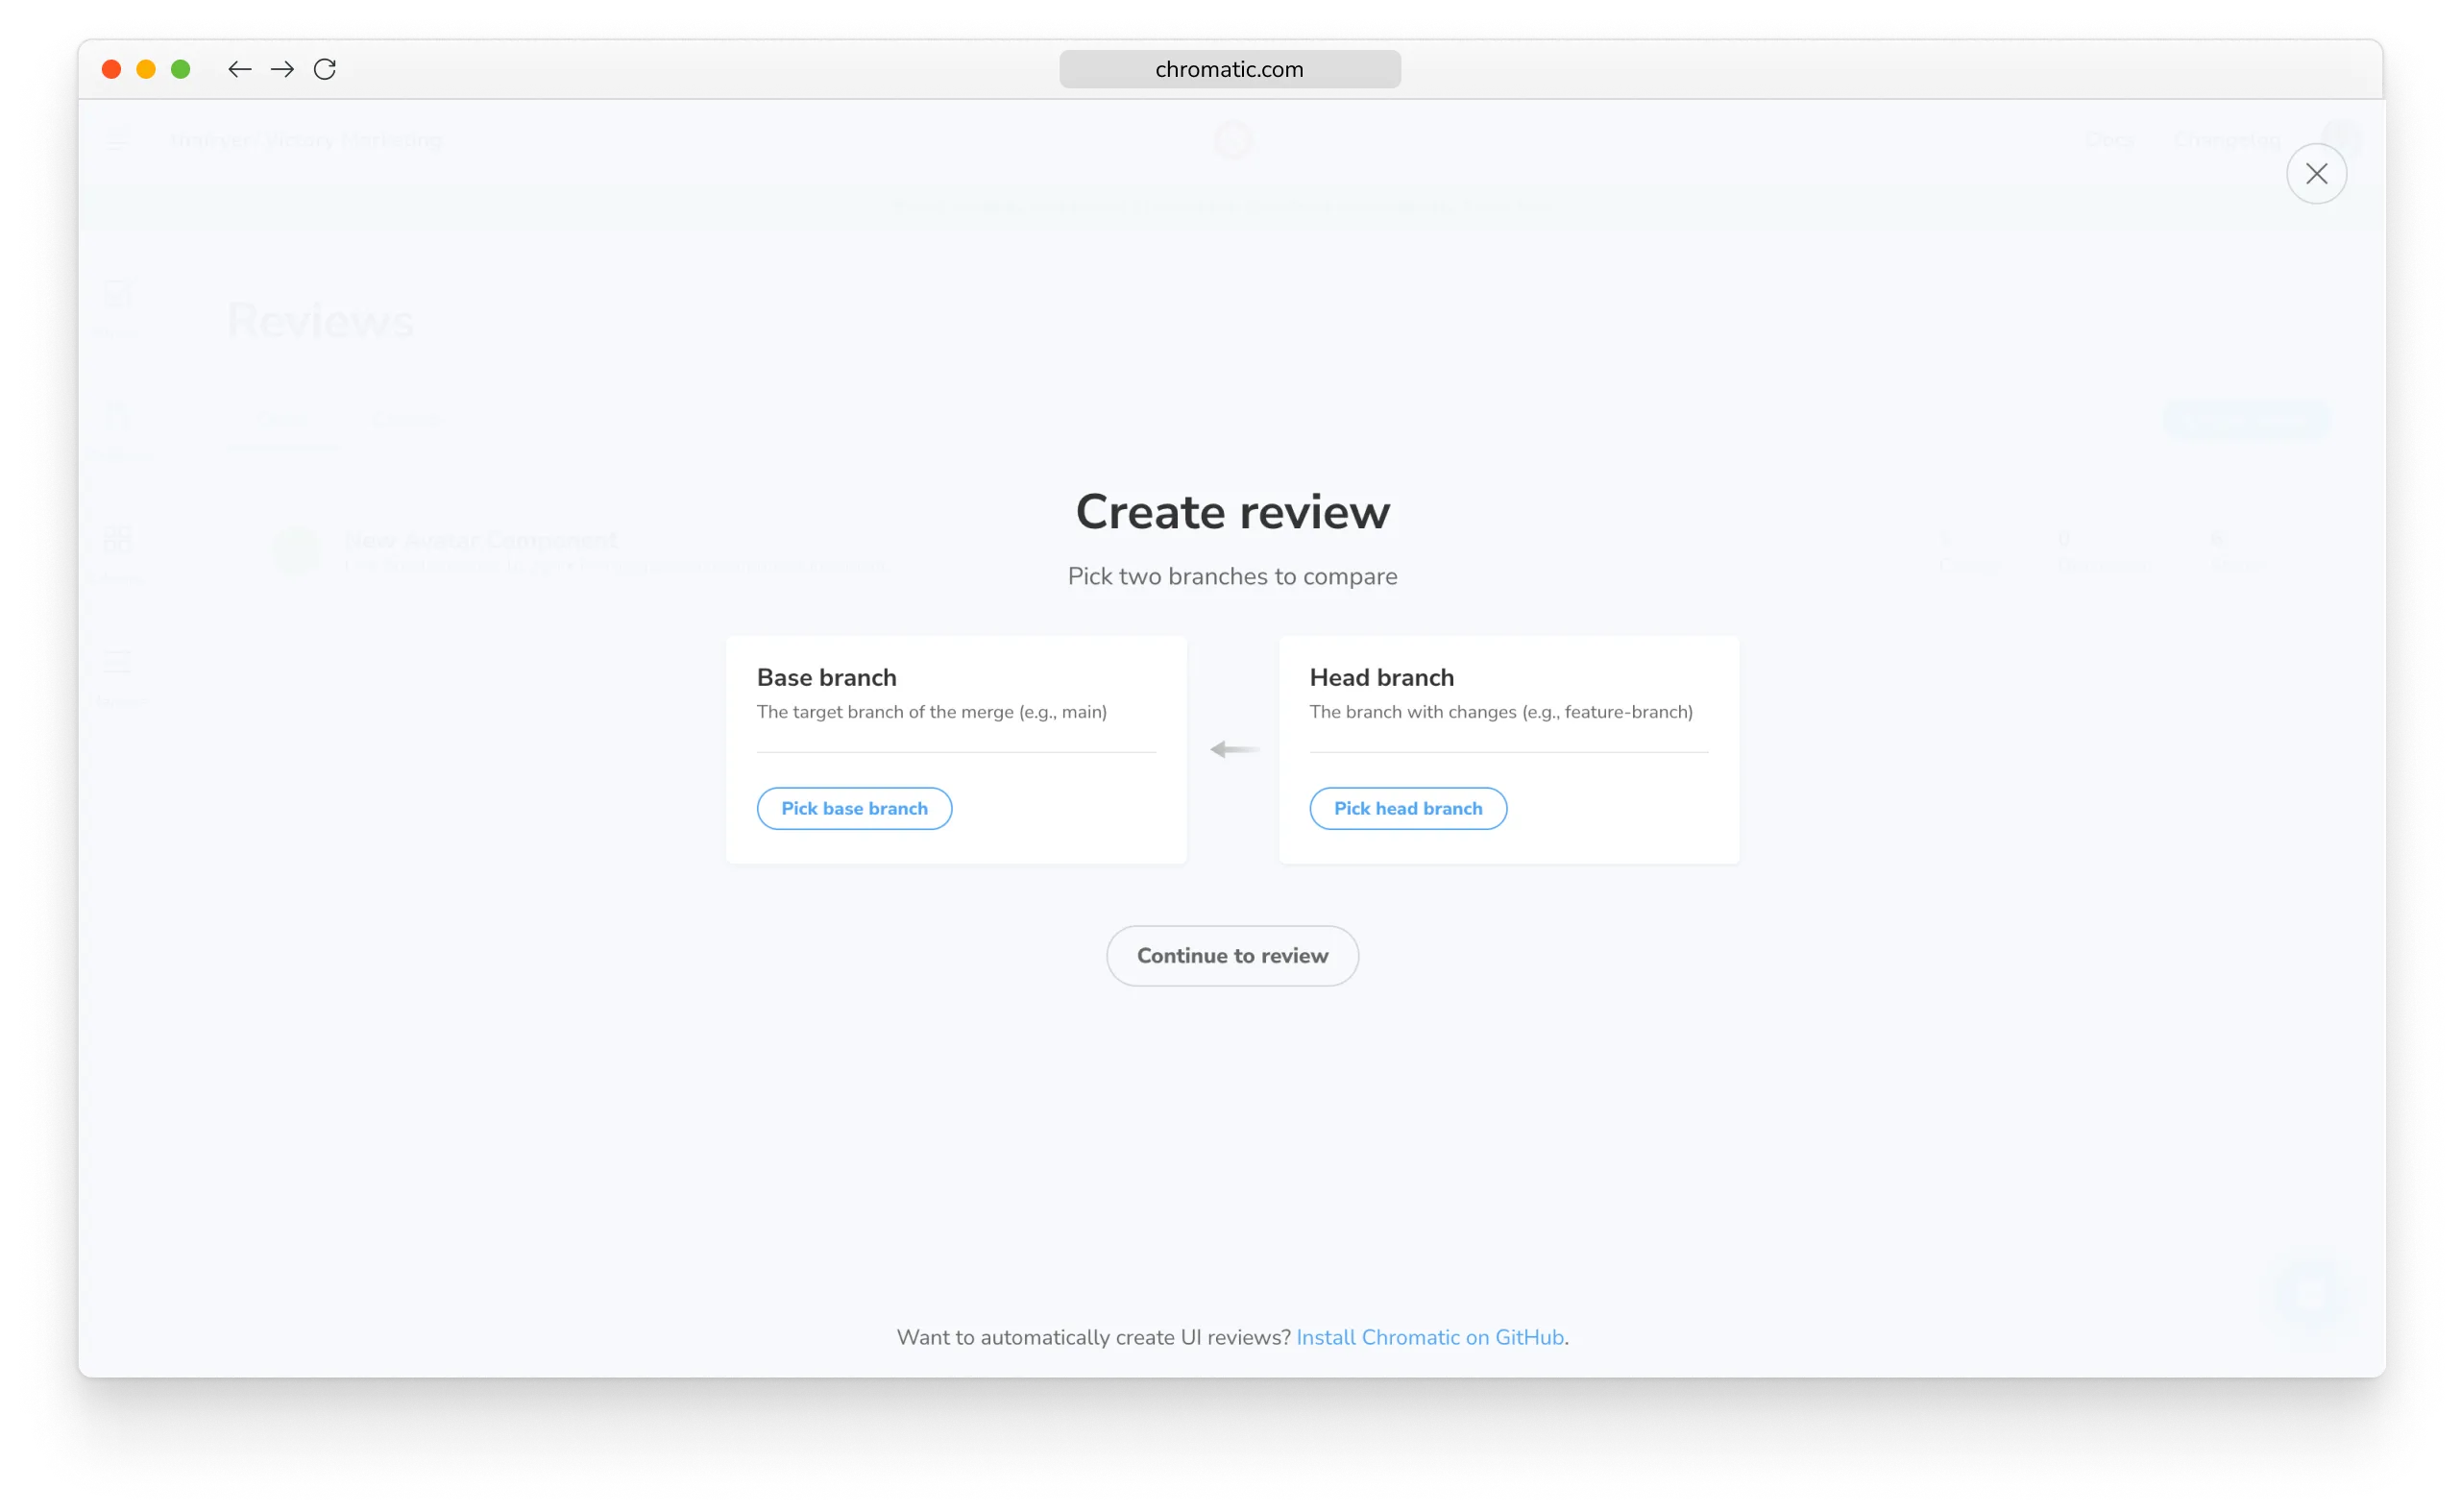Click the Continue to review button
The height and width of the screenshot is (1512, 2461).
pos(1232,955)
